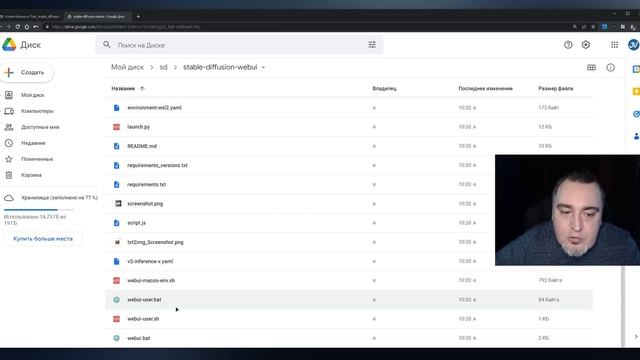Collapse the side panel chevron
Viewport: 640px width, 360px height.
click(636, 337)
